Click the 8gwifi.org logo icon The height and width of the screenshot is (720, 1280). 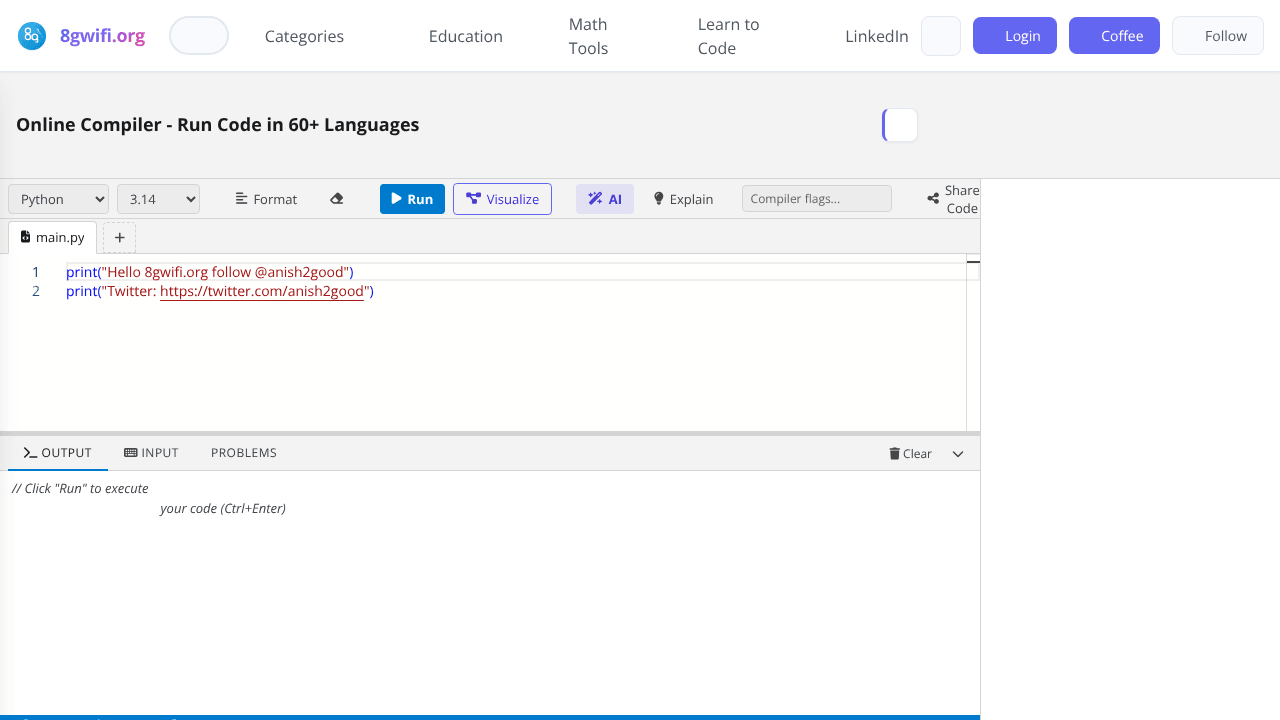(32, 36)
